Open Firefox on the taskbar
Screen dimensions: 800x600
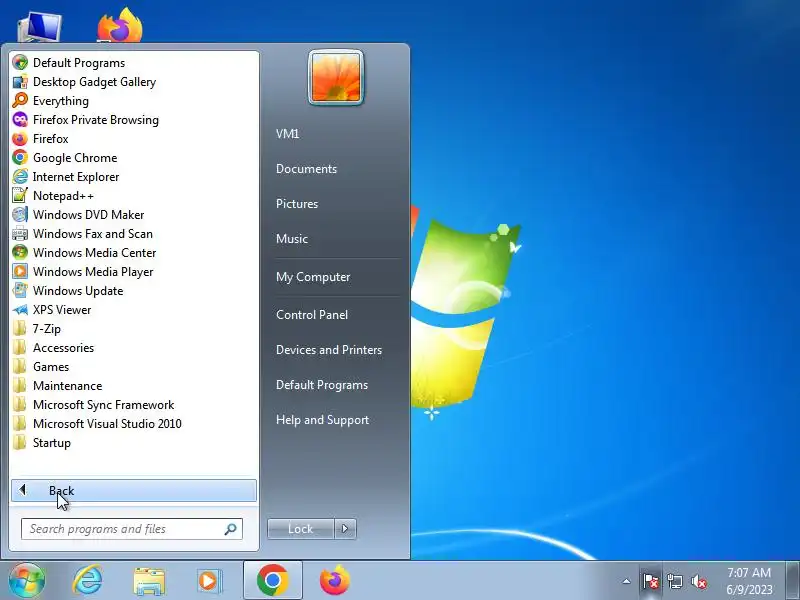[335, 581]
